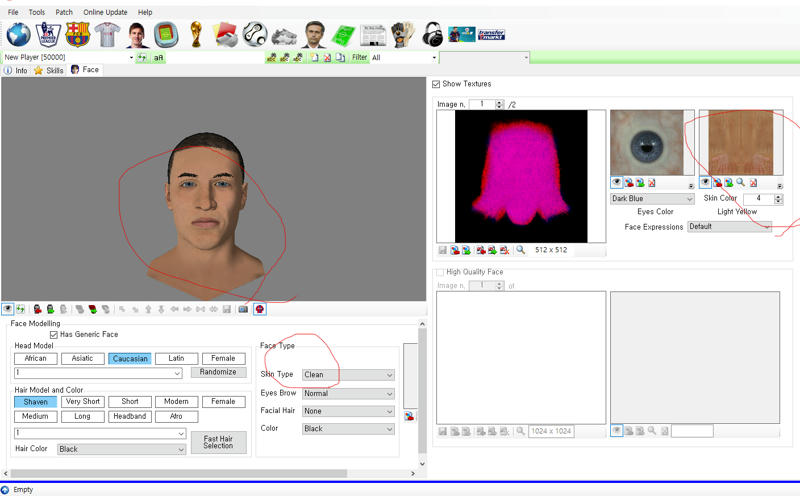Screen dimensions: 800x496
Task: Open the kit shirt editor icon
Action: pyautogui.click(x=107, y=35)
